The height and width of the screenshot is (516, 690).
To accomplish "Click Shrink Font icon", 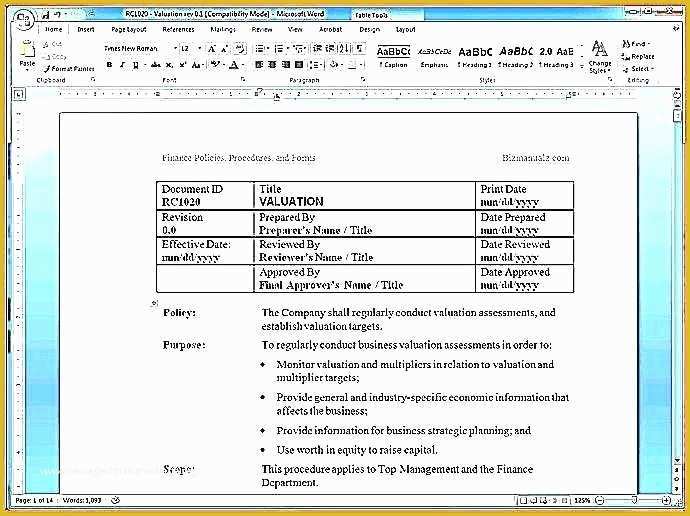I will coord(224,48).
